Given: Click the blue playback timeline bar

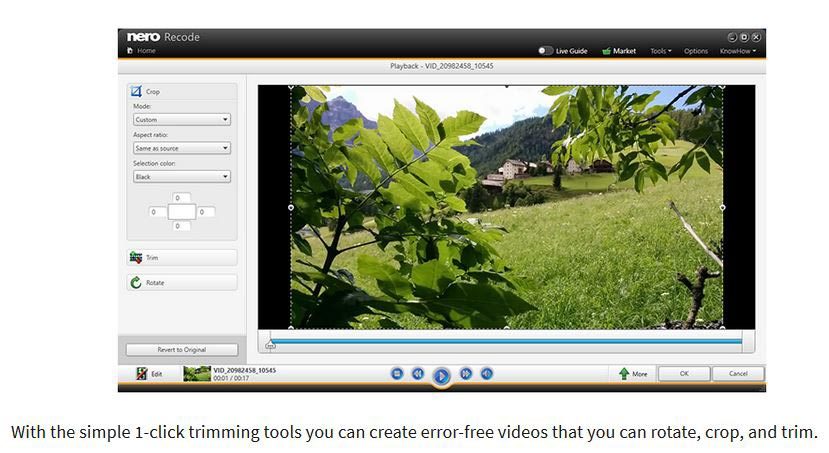Looking at the screenshot, I should pos(506,342).
